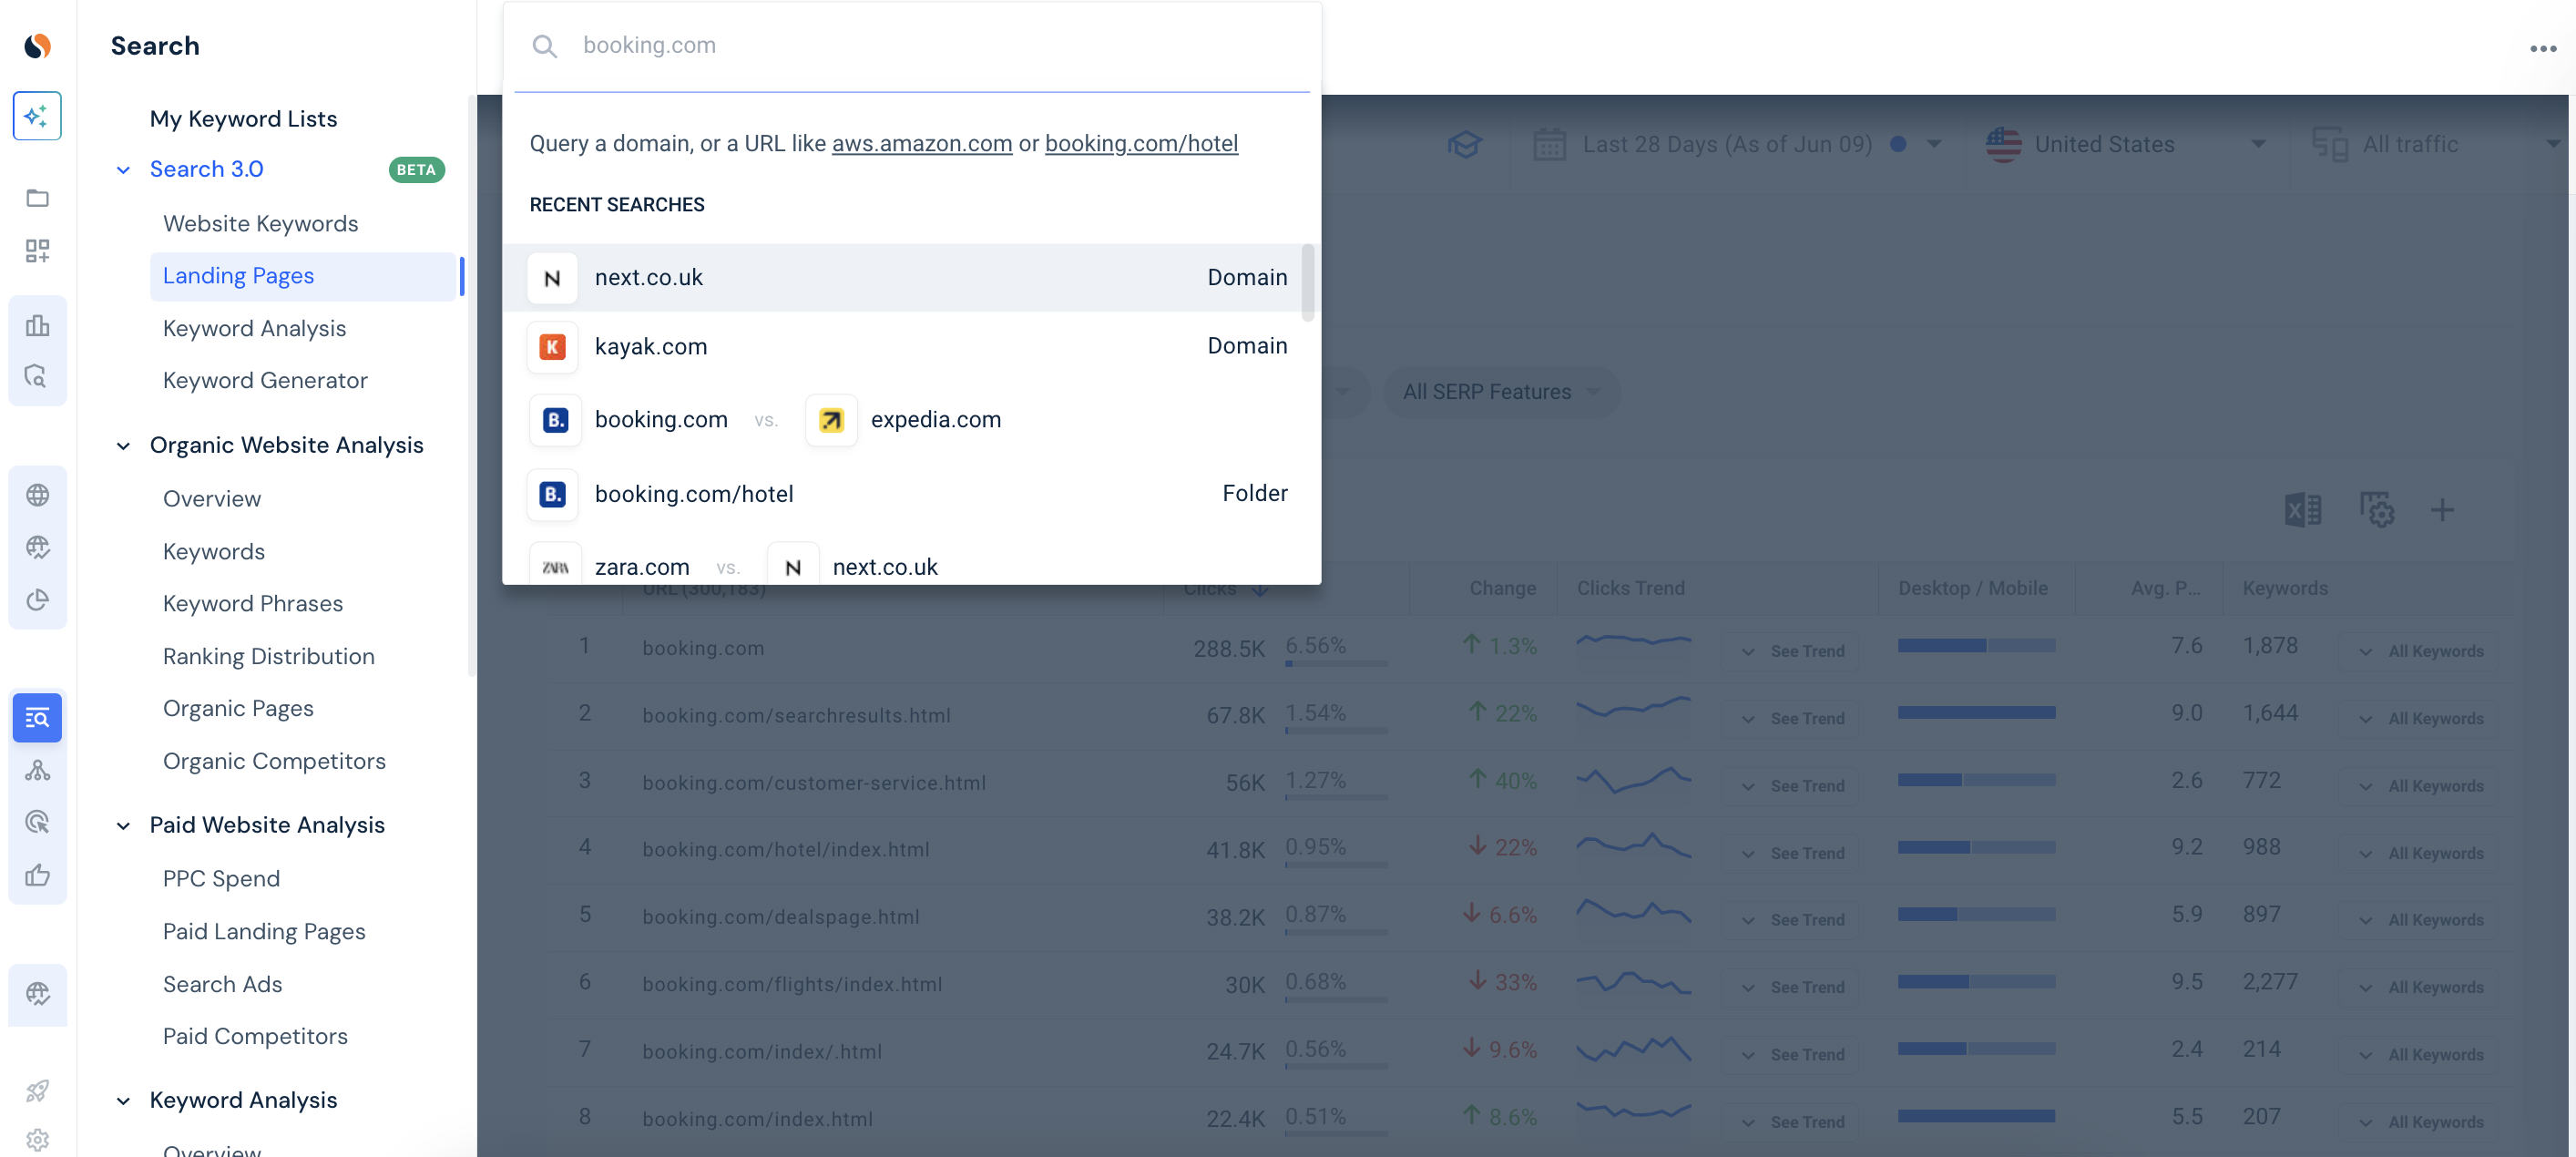Screen dimensions: 2576x1157
Task: Open the Last 28 Days date dropdown
Action: tap(1738, 144)
